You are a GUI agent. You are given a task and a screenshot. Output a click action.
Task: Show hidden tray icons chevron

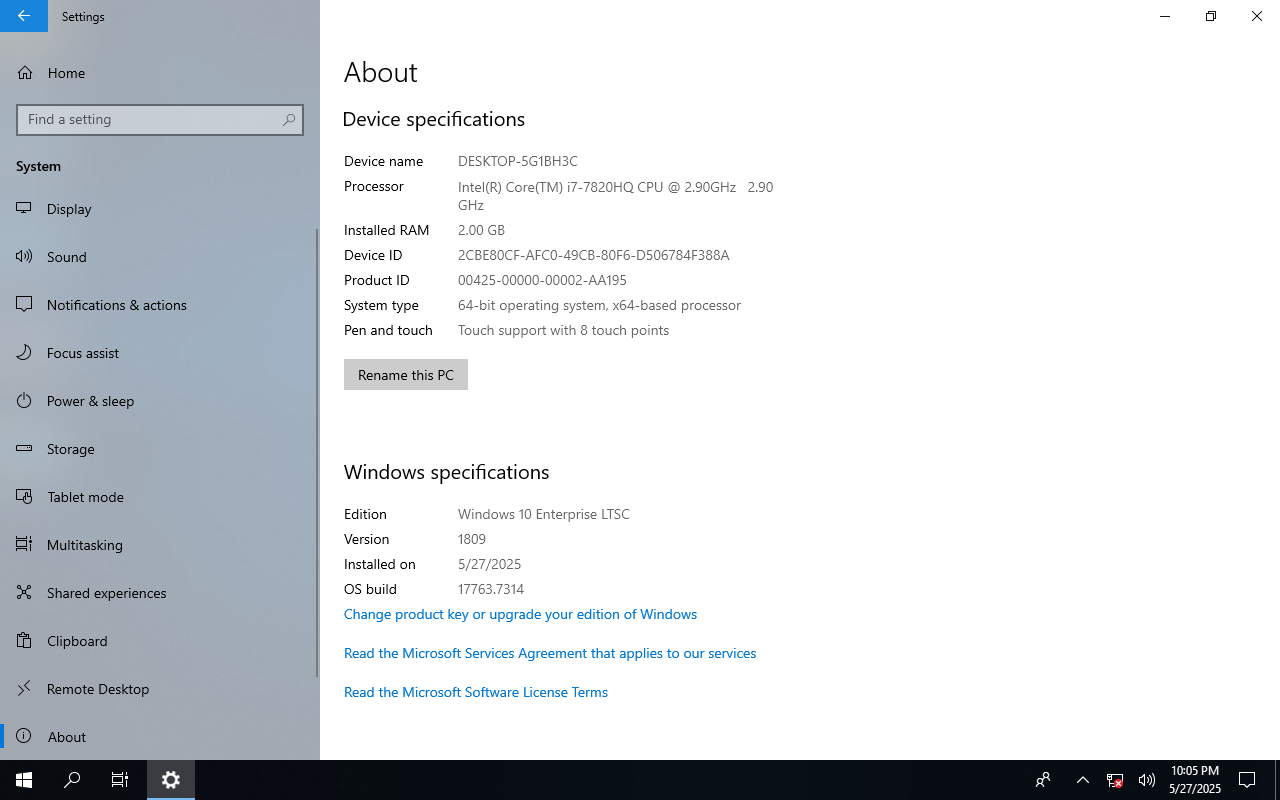(x=1083, y=780)
